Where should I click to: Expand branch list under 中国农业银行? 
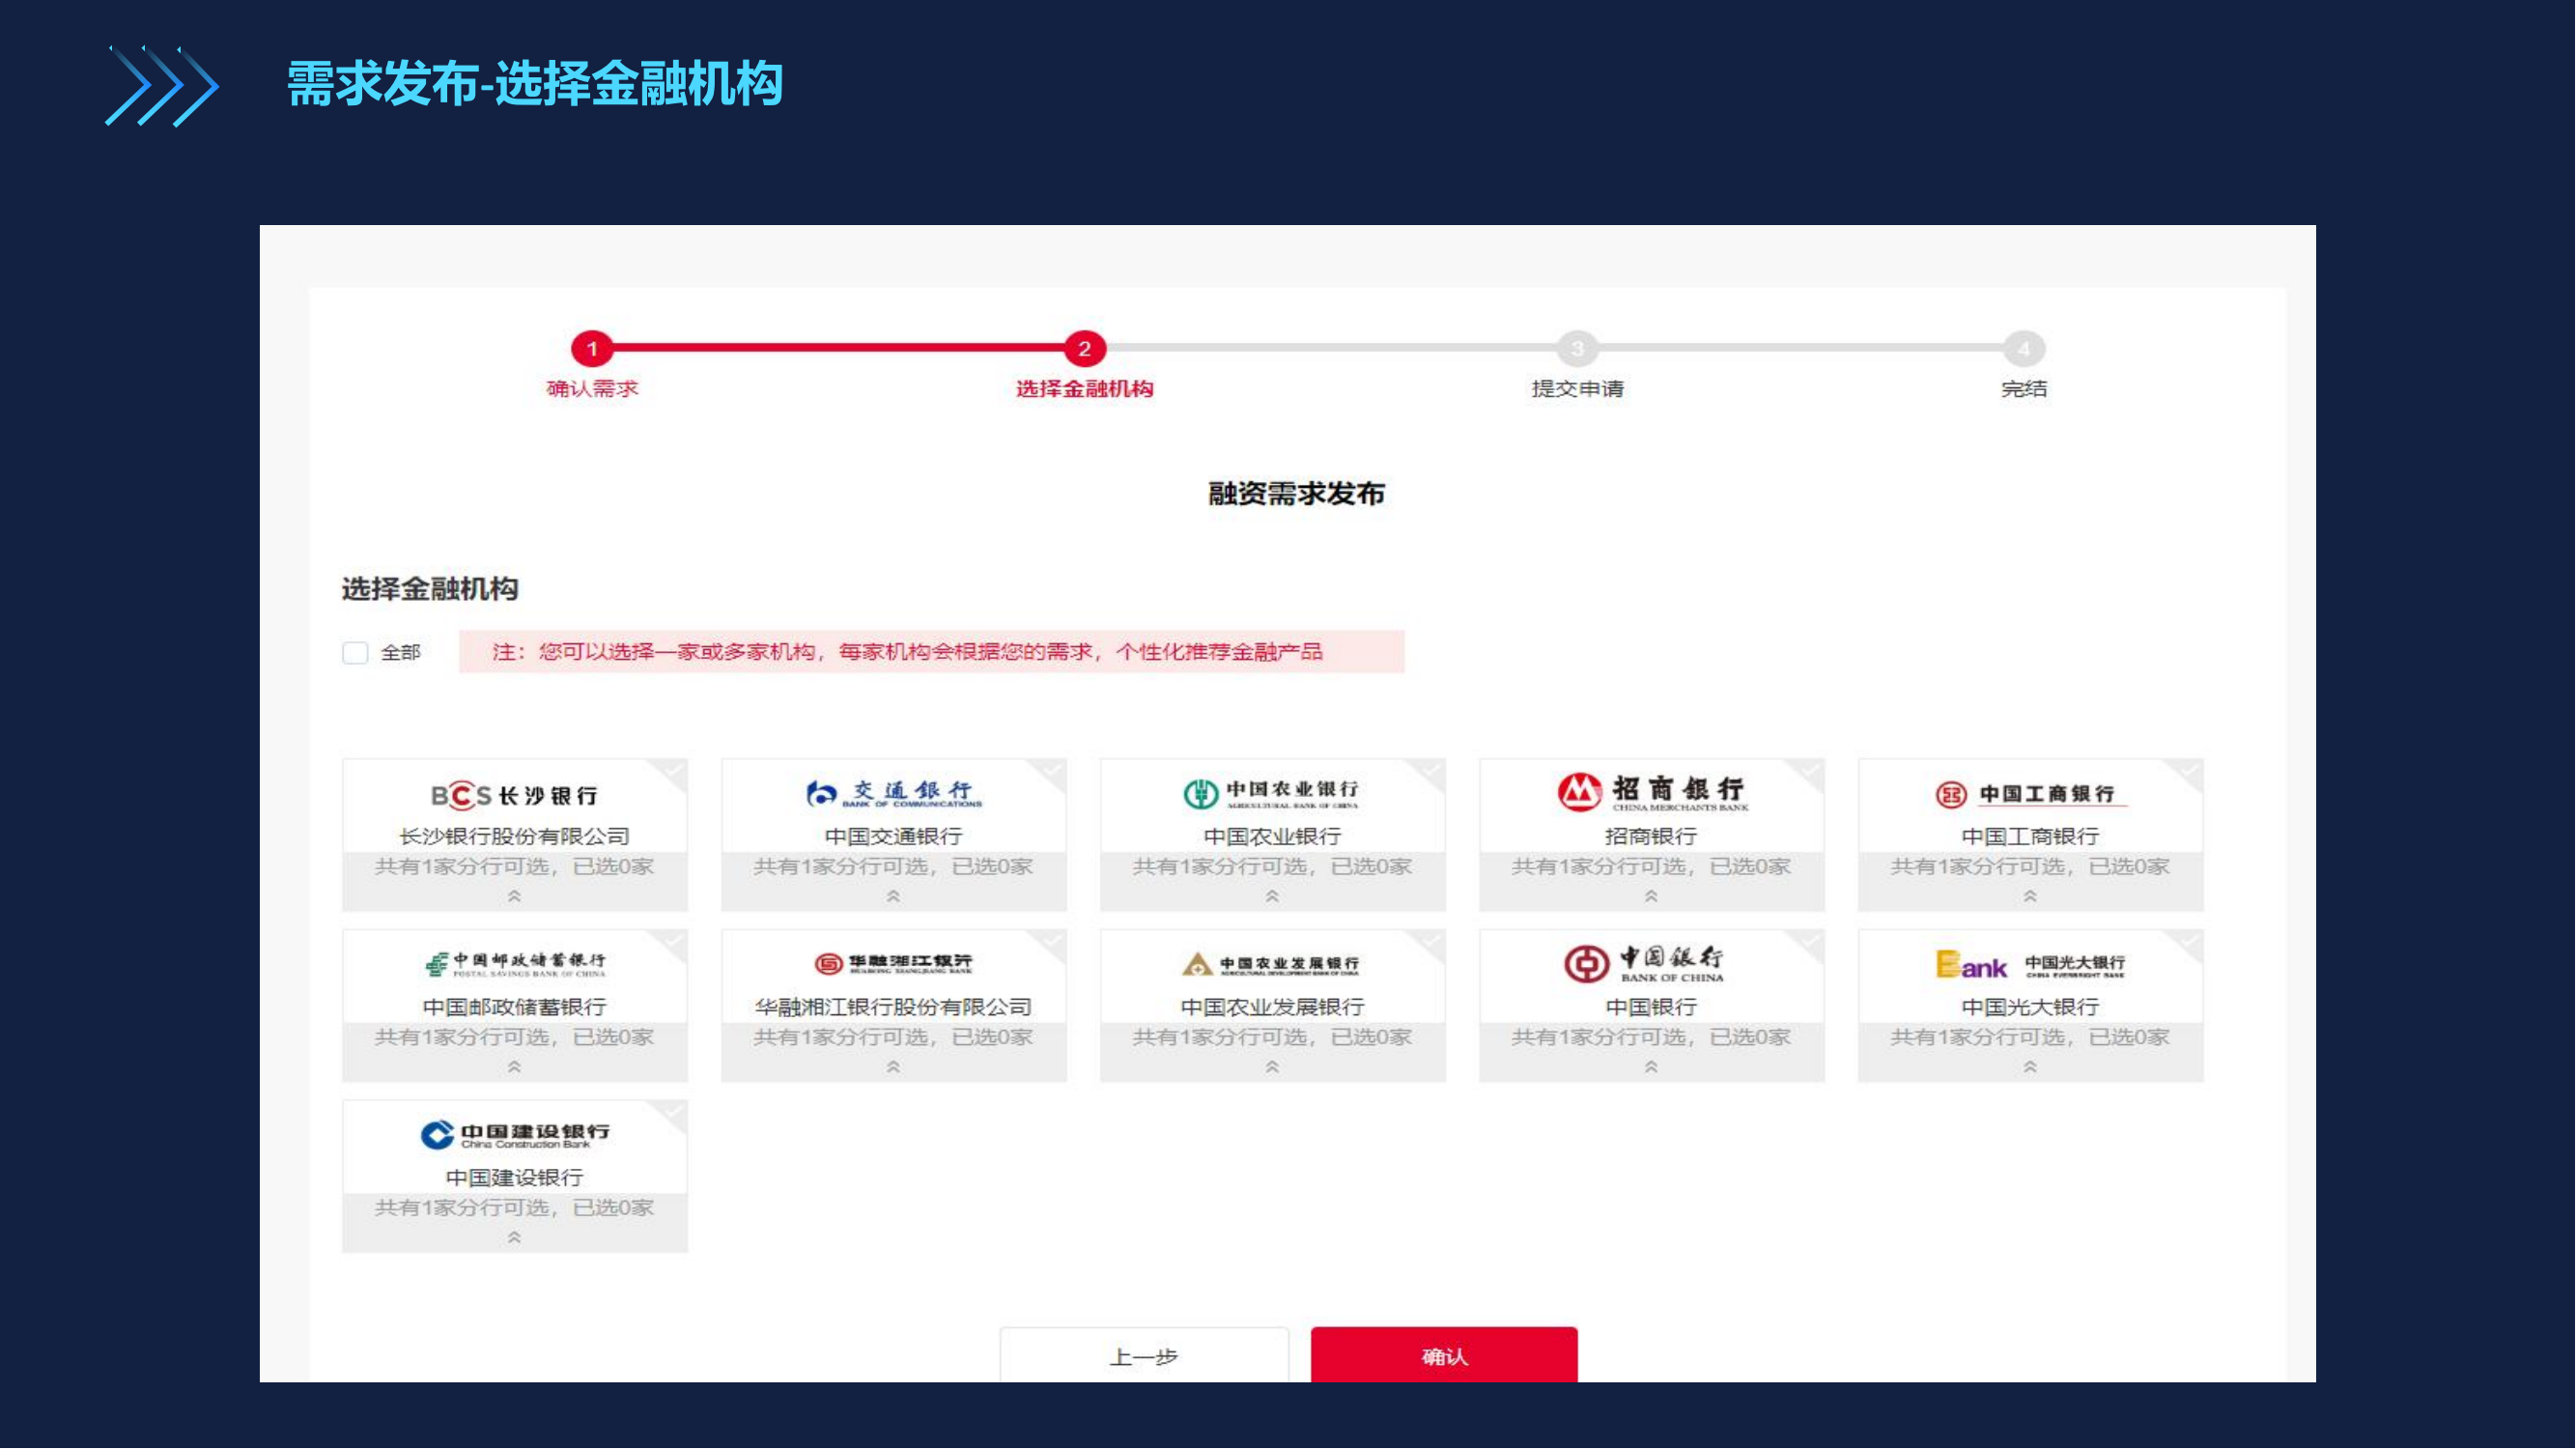(1272, 897)
